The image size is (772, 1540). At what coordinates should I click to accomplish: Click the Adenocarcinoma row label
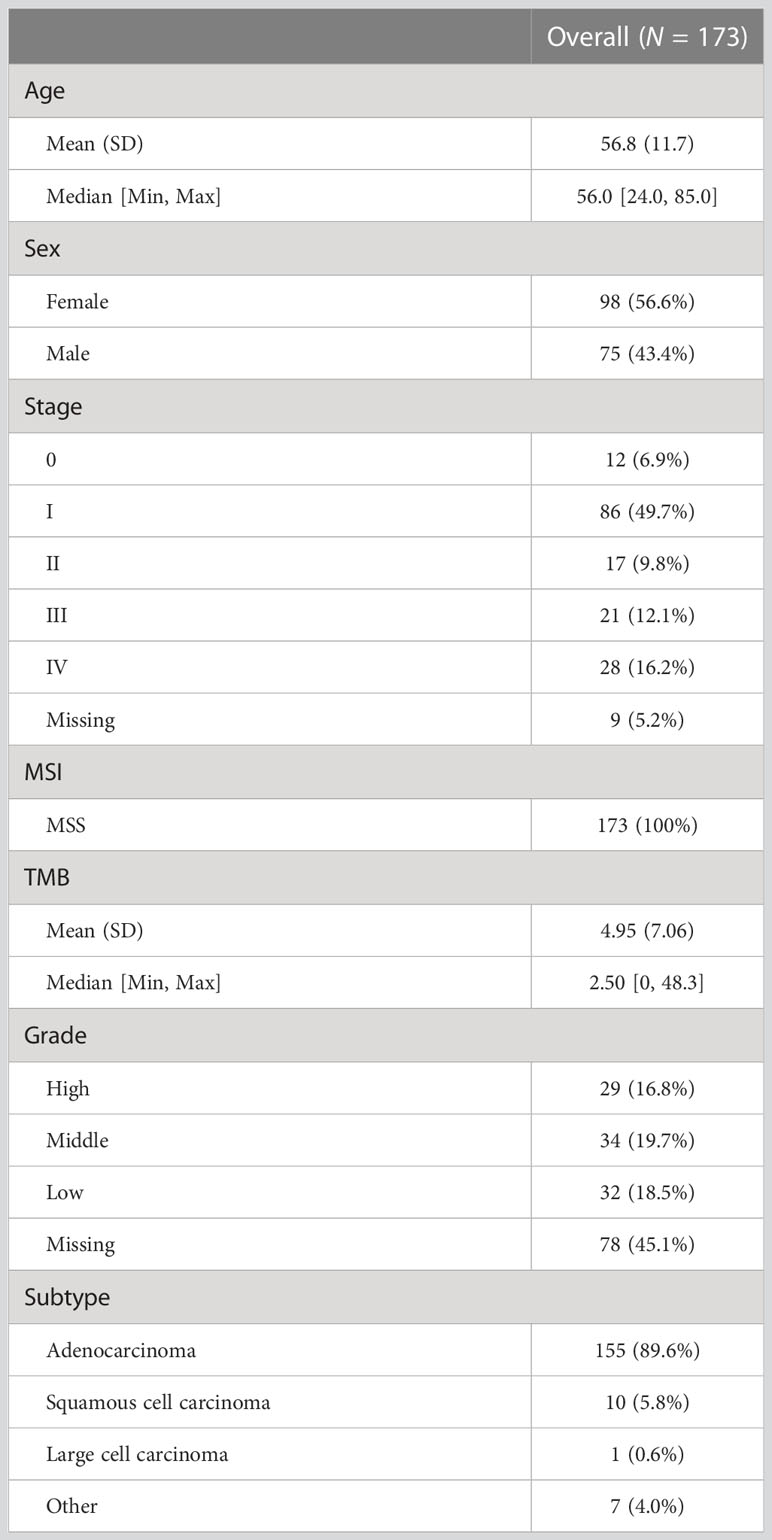pyautogui.click(x=121, y=1350)
